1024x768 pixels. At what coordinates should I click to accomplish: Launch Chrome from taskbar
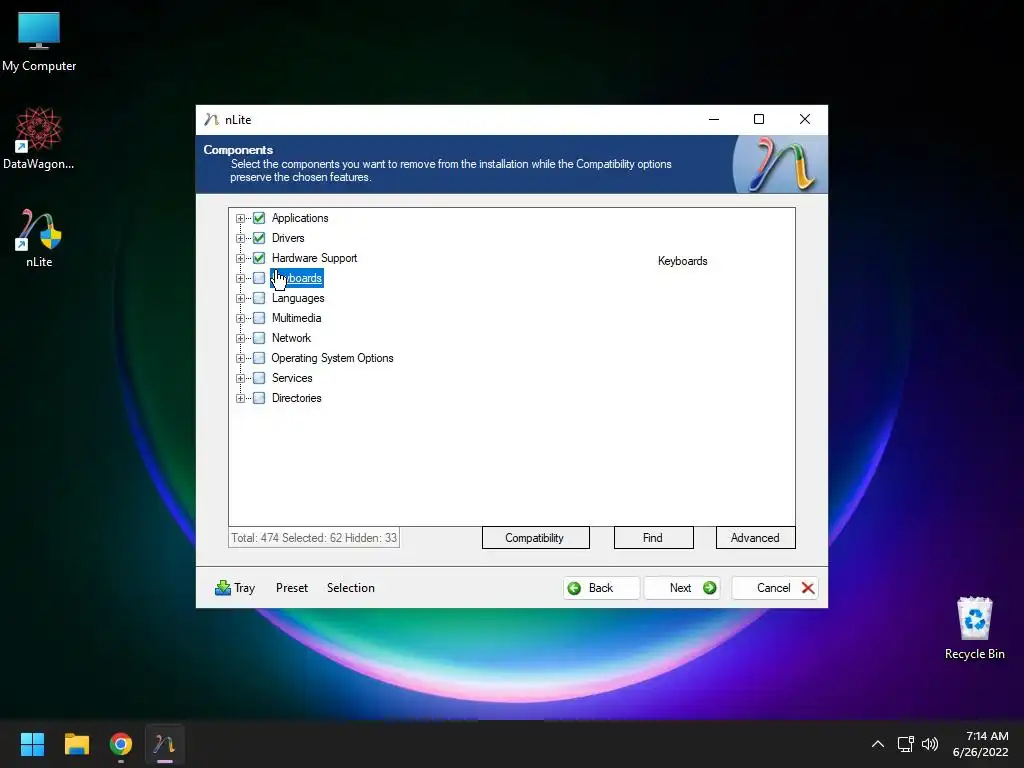(x=121, y=744)
